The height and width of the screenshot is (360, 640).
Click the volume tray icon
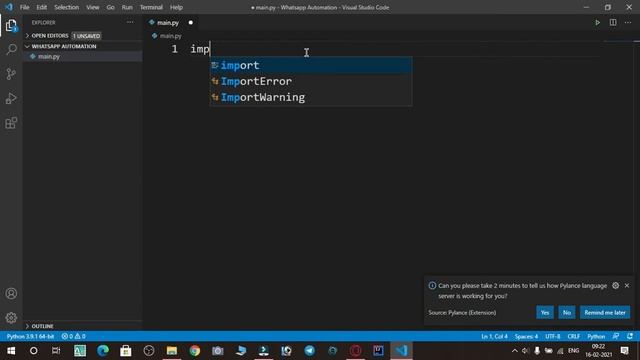point(525,351)
